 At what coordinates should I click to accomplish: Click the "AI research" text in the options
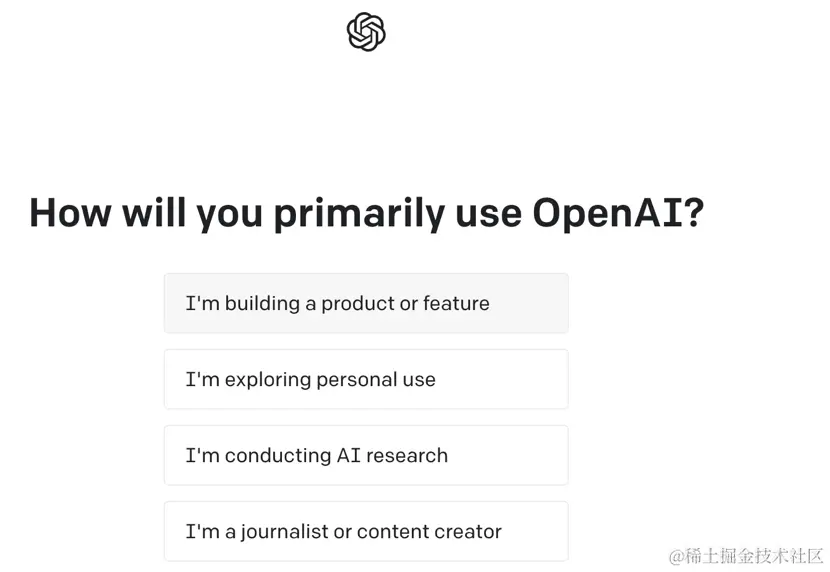click(x=392, y=456)
